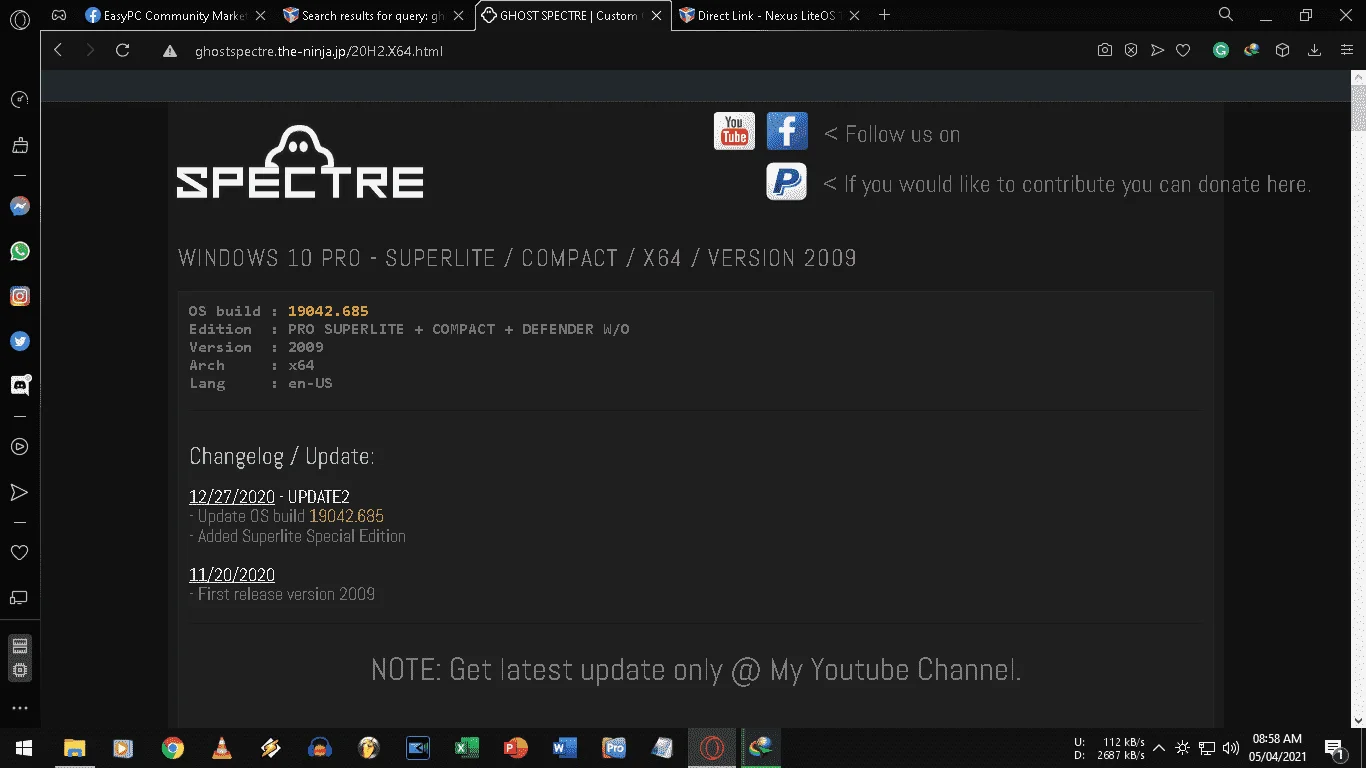Click the reload page button
The width and height of the screenshot is (1366, 768).
click(123, 50)
